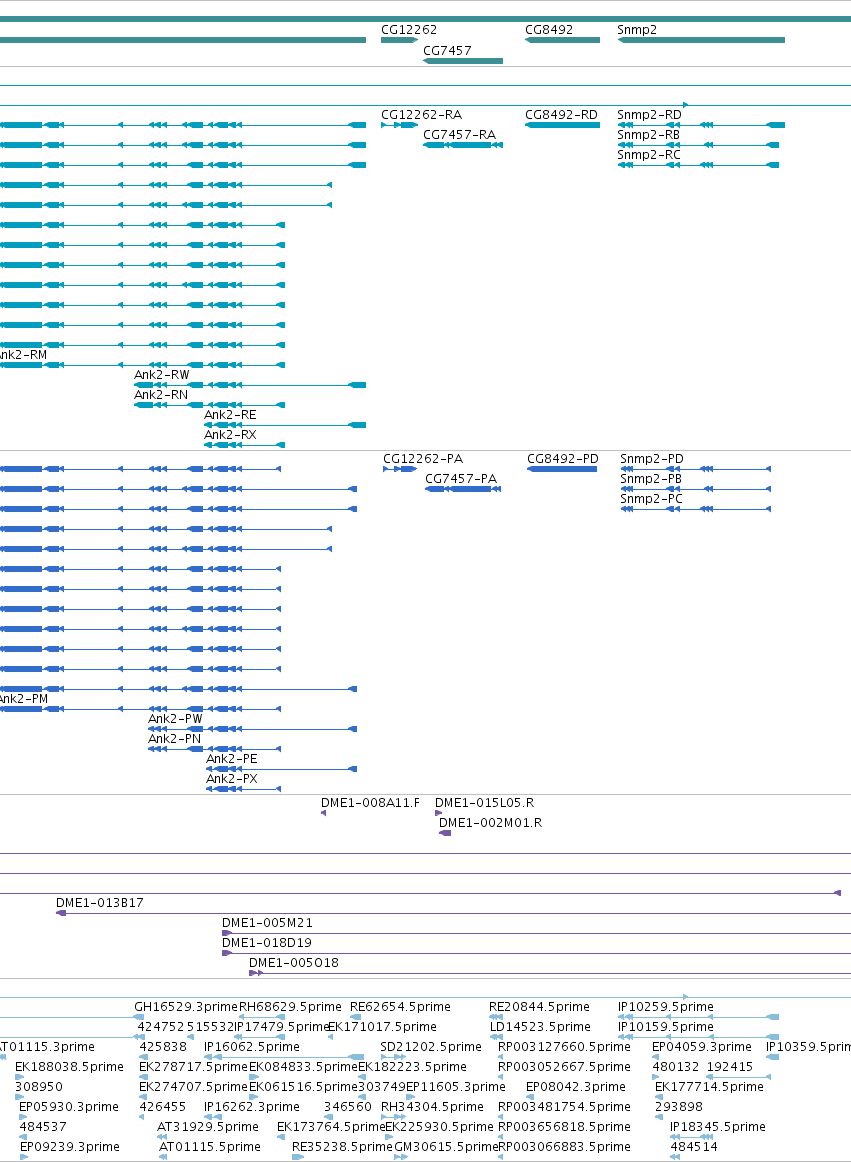
Task: Click the DME1-018D19 label
Action: pyautogui.click(x=267, y=943)
